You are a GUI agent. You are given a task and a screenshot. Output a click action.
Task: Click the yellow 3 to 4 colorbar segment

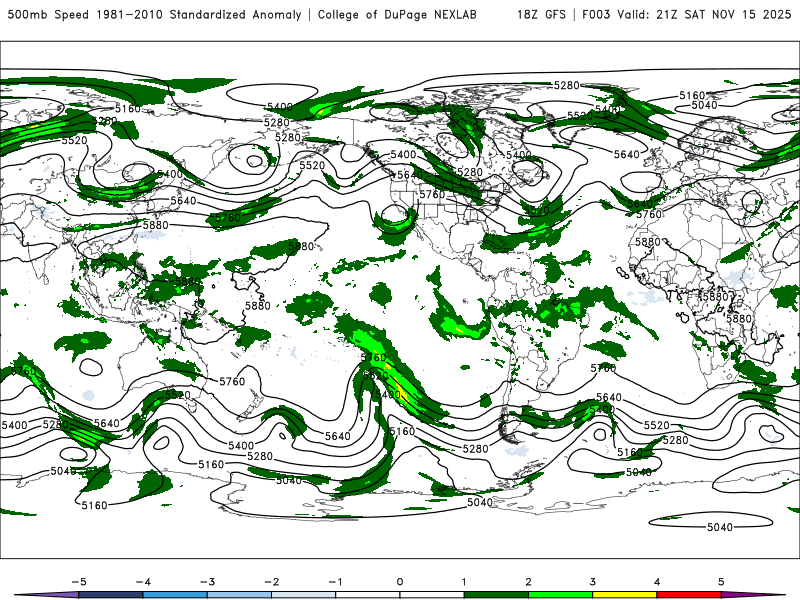pos(624,595)
